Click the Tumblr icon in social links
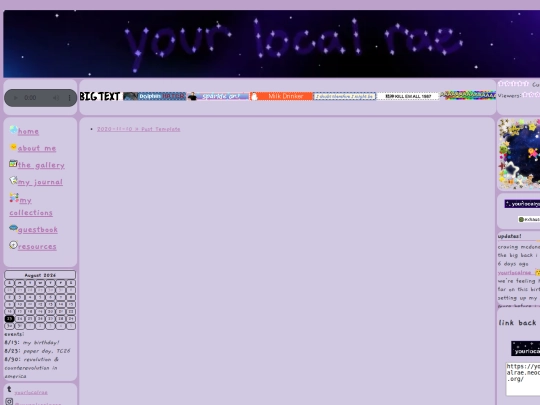 click(x=9, y=390)
